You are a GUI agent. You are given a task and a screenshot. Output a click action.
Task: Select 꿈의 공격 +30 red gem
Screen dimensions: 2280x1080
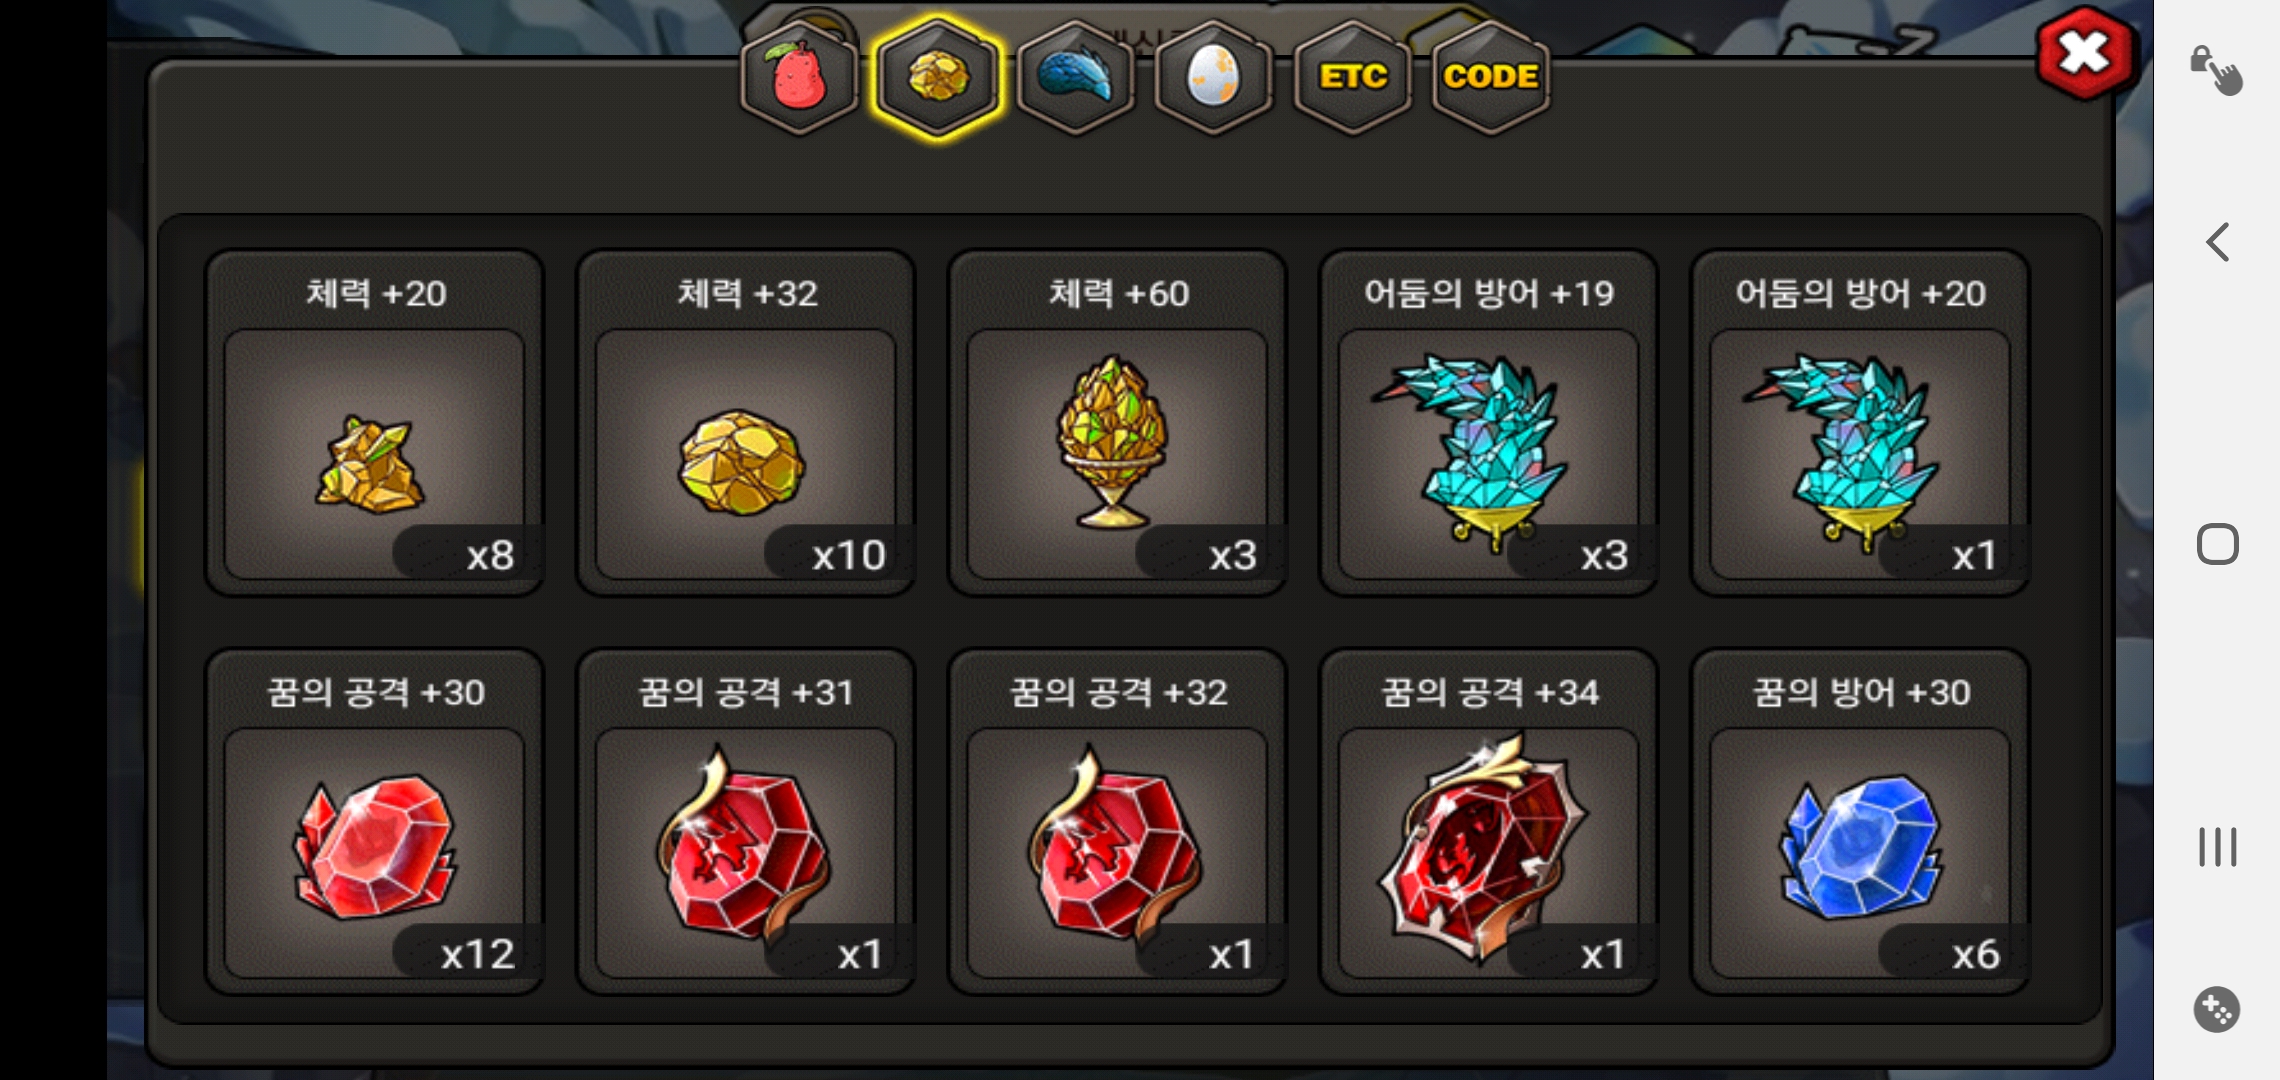[x=374, y=821]
